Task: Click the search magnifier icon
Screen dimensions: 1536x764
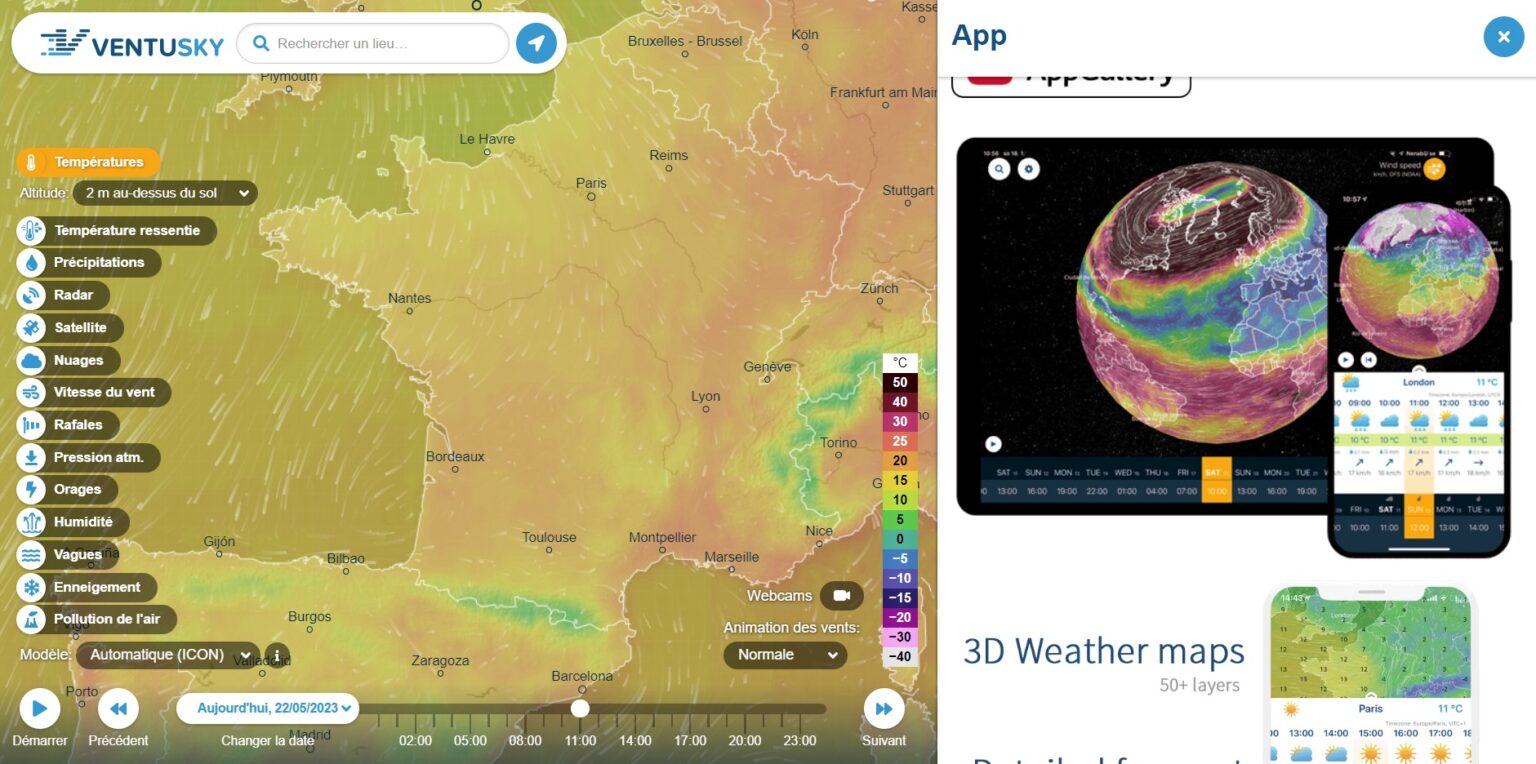Action: pyautogui.click(x=261, y=44)
